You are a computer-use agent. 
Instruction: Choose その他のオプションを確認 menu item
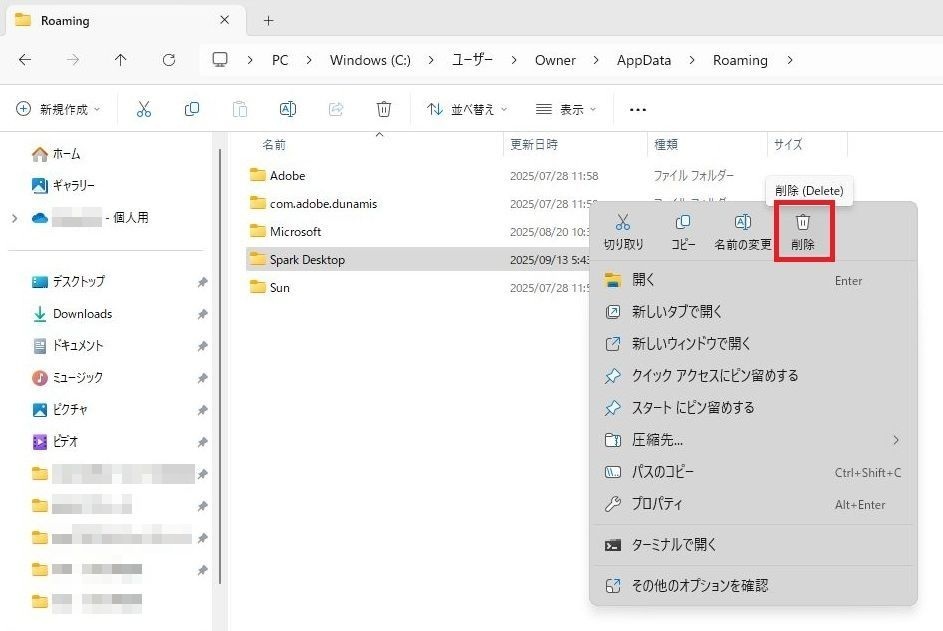point(699,586)
